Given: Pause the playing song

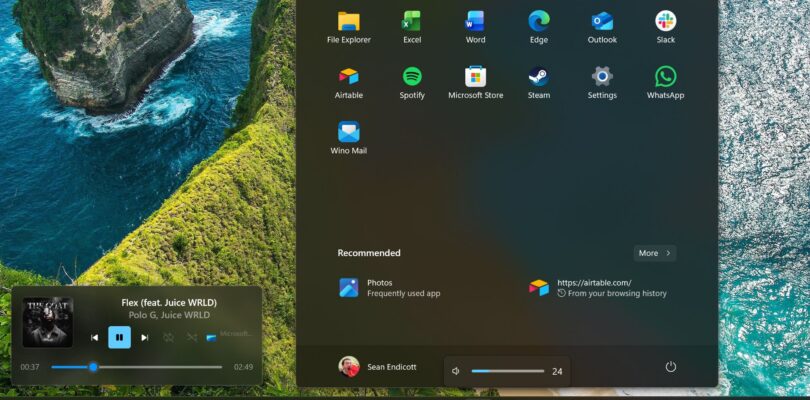Looking at the screenshot, I should coord(119,337).
